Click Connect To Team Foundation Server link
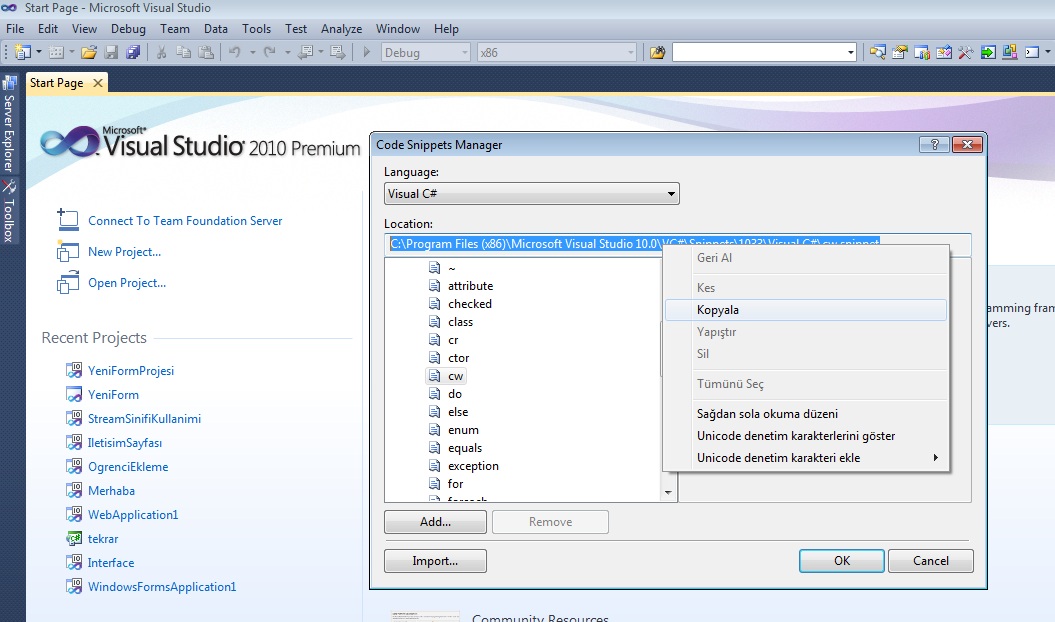Image resolution: width=1055 pixels, height=622 pixels. click(185, 221)
